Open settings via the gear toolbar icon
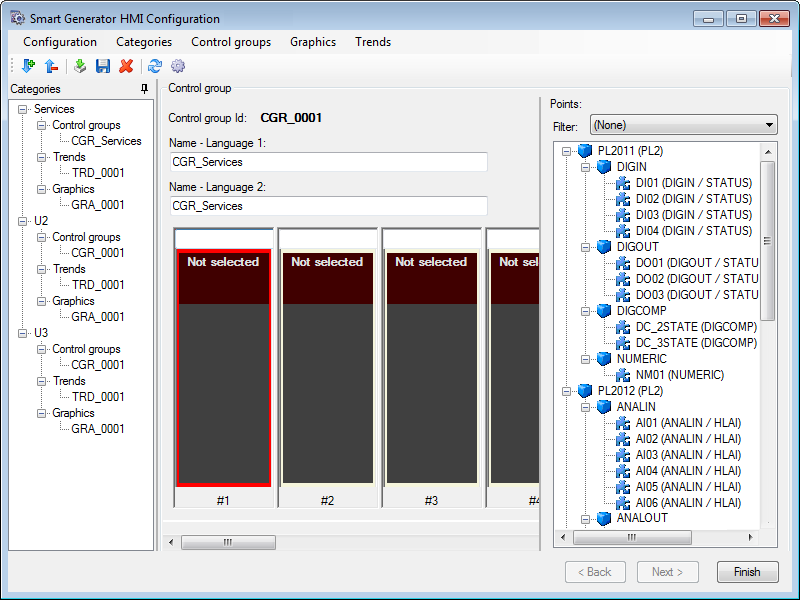The image size is (800, 600). coord(178,66)
